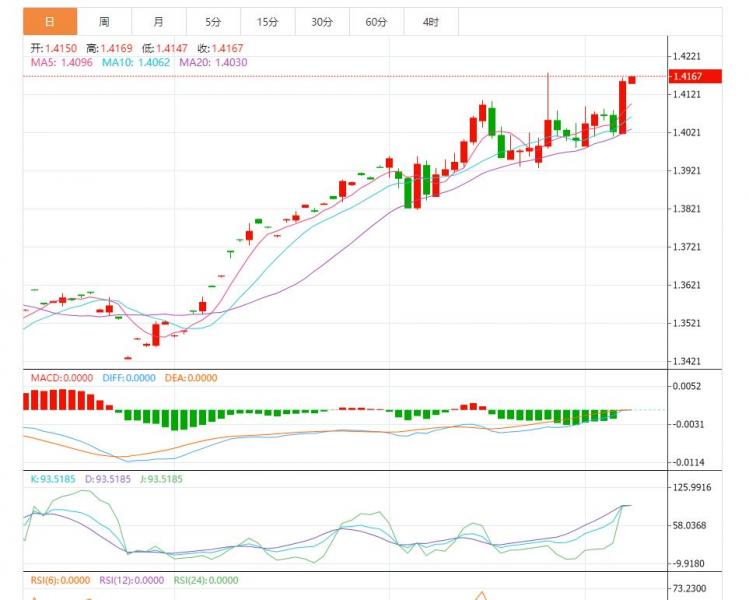Switch to the 4时 timeframe tab

(431, 22)
